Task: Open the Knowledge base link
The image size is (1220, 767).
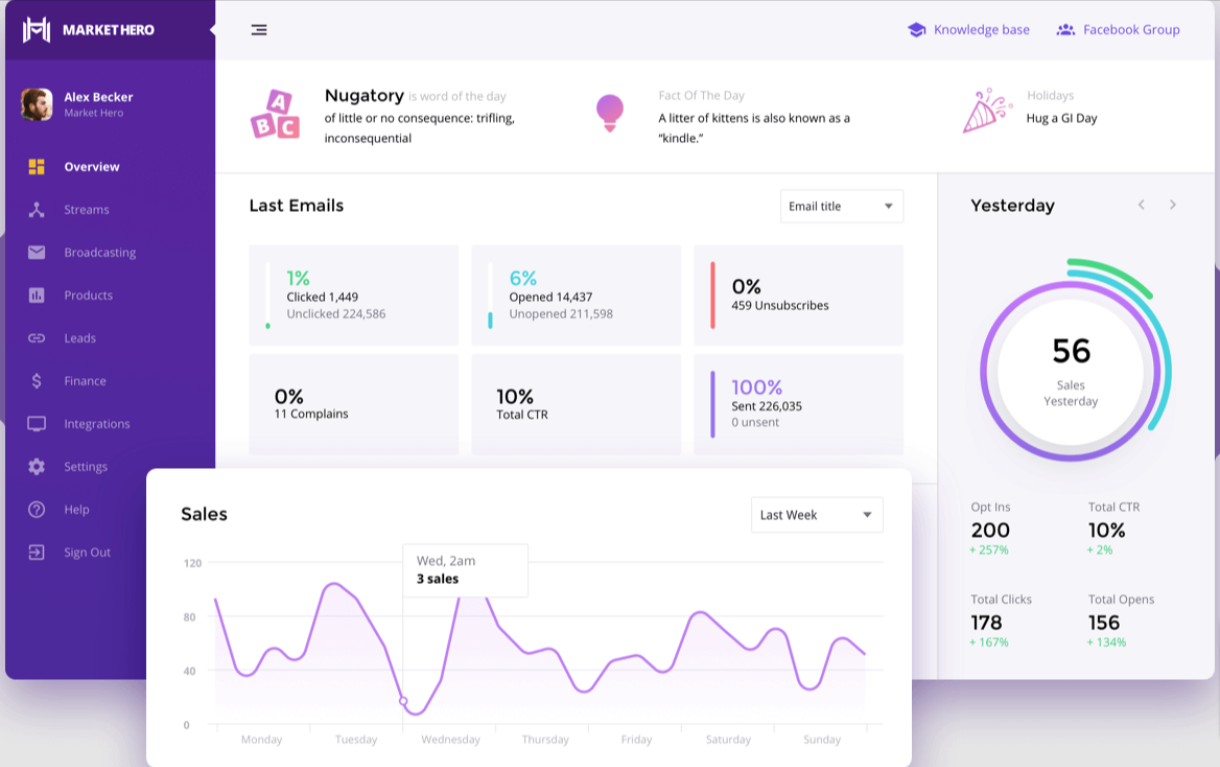Action: point(981,30)
